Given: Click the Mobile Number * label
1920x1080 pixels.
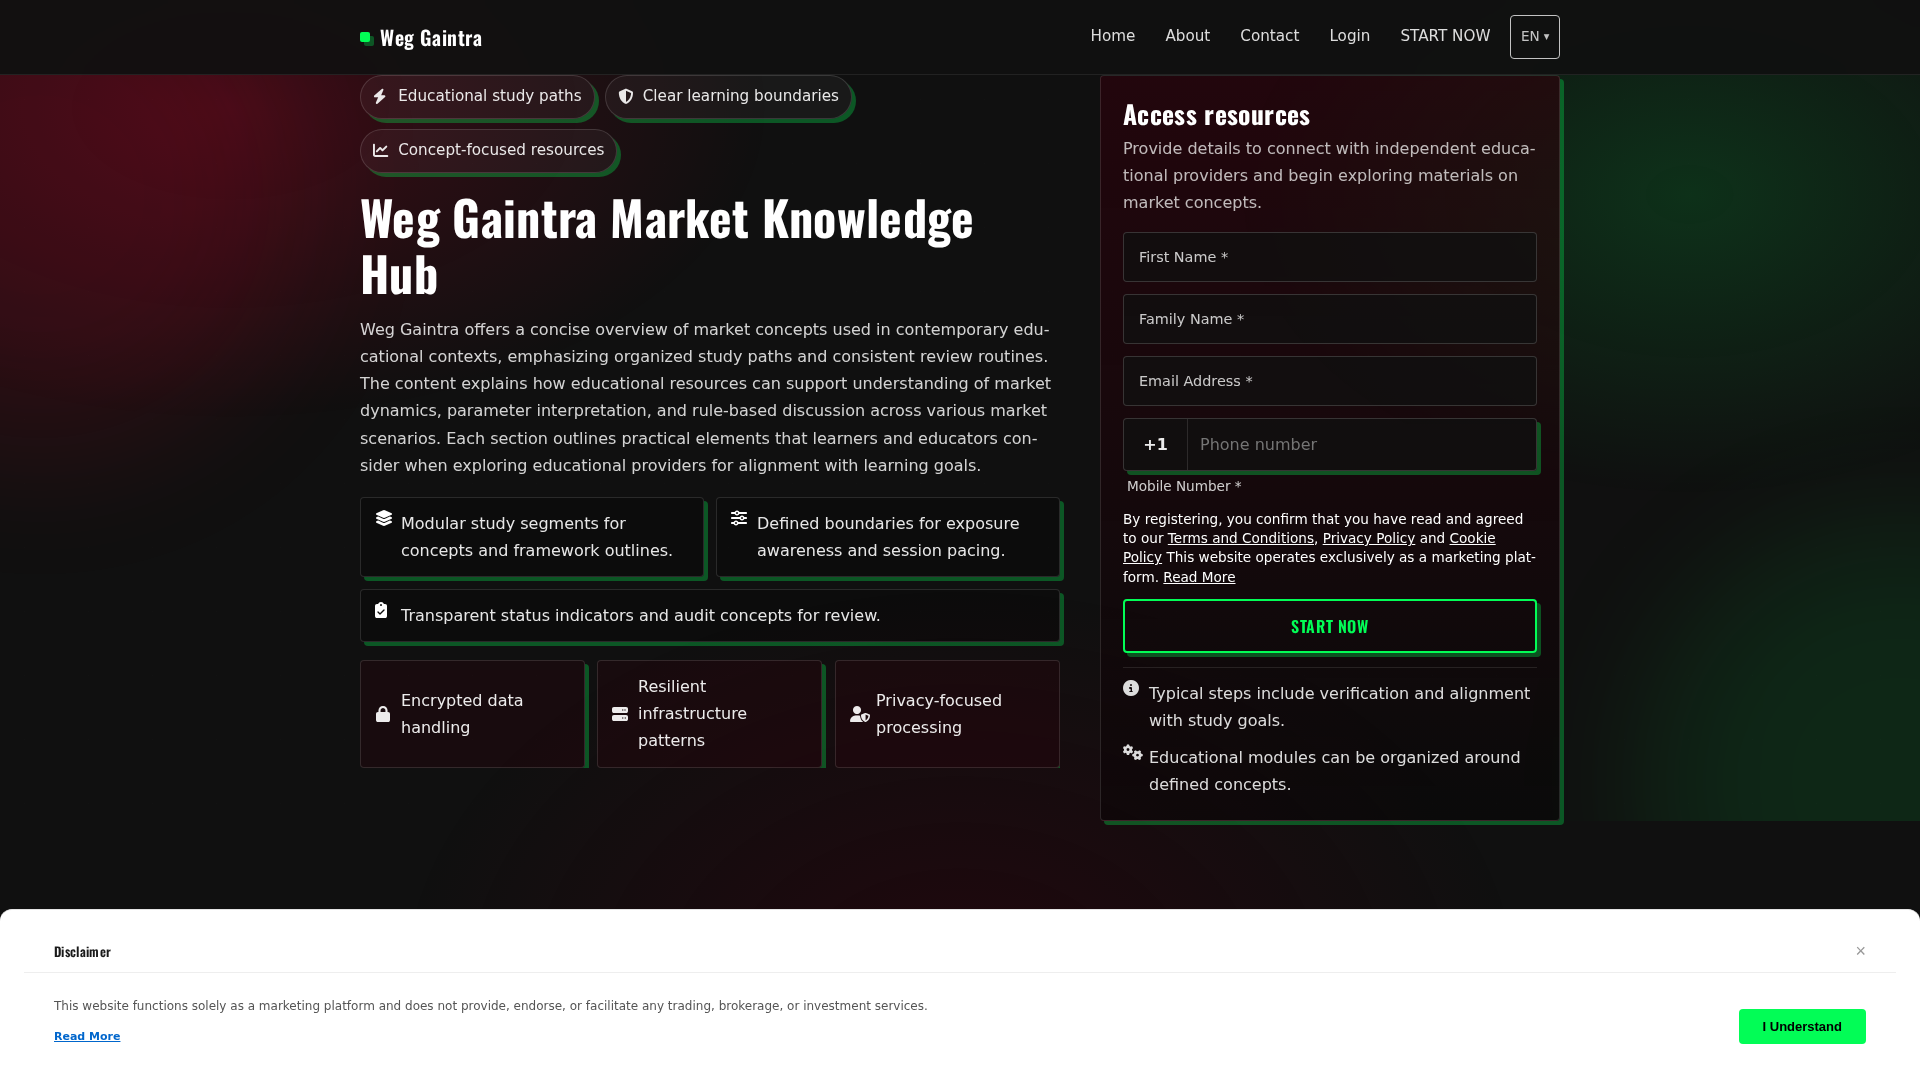Looking at the screenshot, I should [x=1184, y=486].
